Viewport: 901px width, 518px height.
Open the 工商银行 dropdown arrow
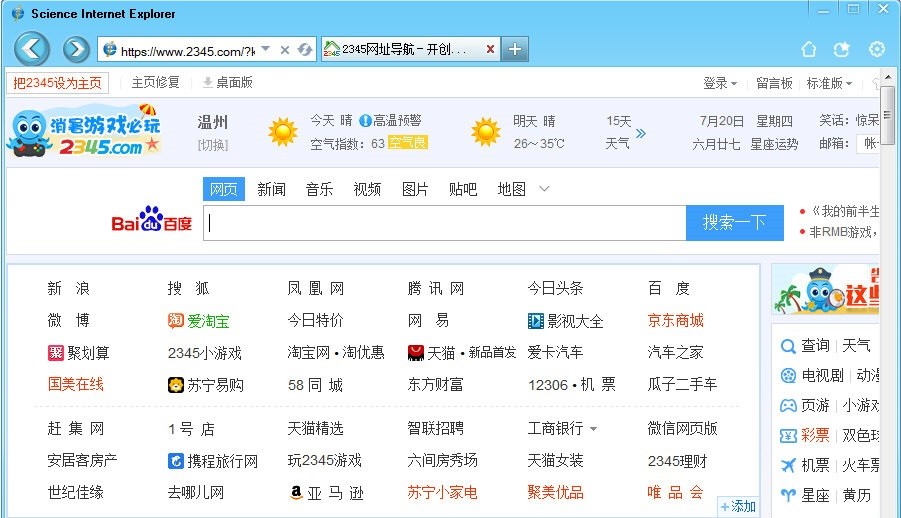pyautogui.click(x=593, y=429)
